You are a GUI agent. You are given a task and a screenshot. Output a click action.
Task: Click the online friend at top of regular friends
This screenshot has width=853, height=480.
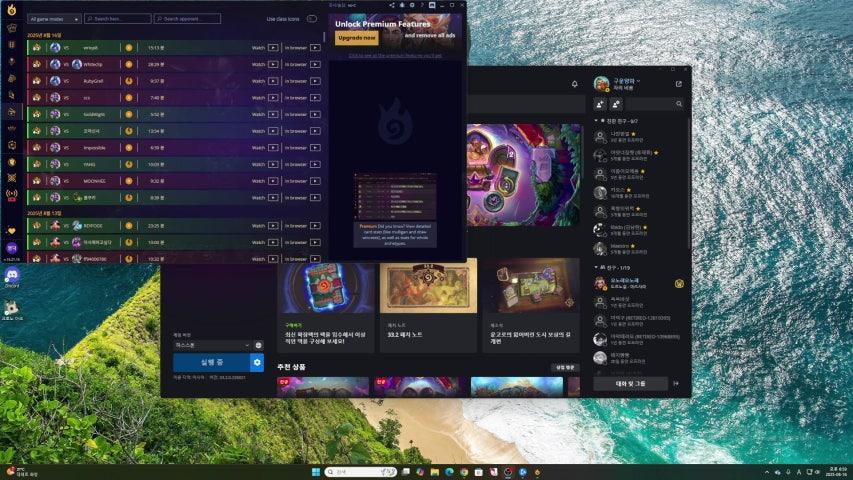click(x=639, y=283)
